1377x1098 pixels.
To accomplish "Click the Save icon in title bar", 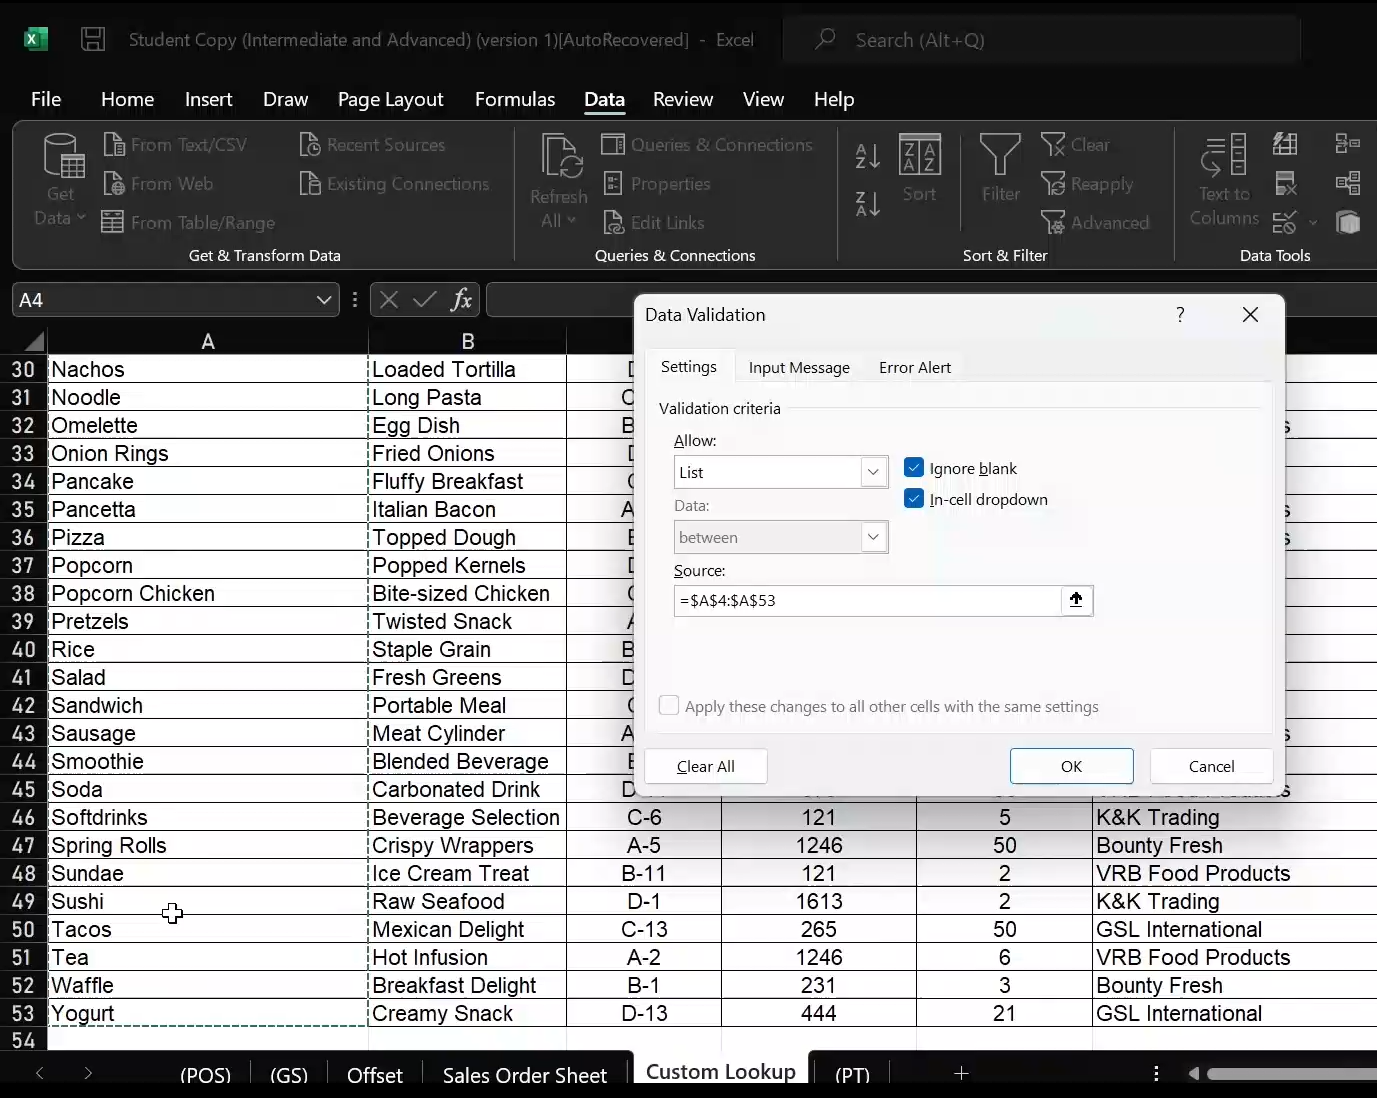I will (x=93, y=39).
